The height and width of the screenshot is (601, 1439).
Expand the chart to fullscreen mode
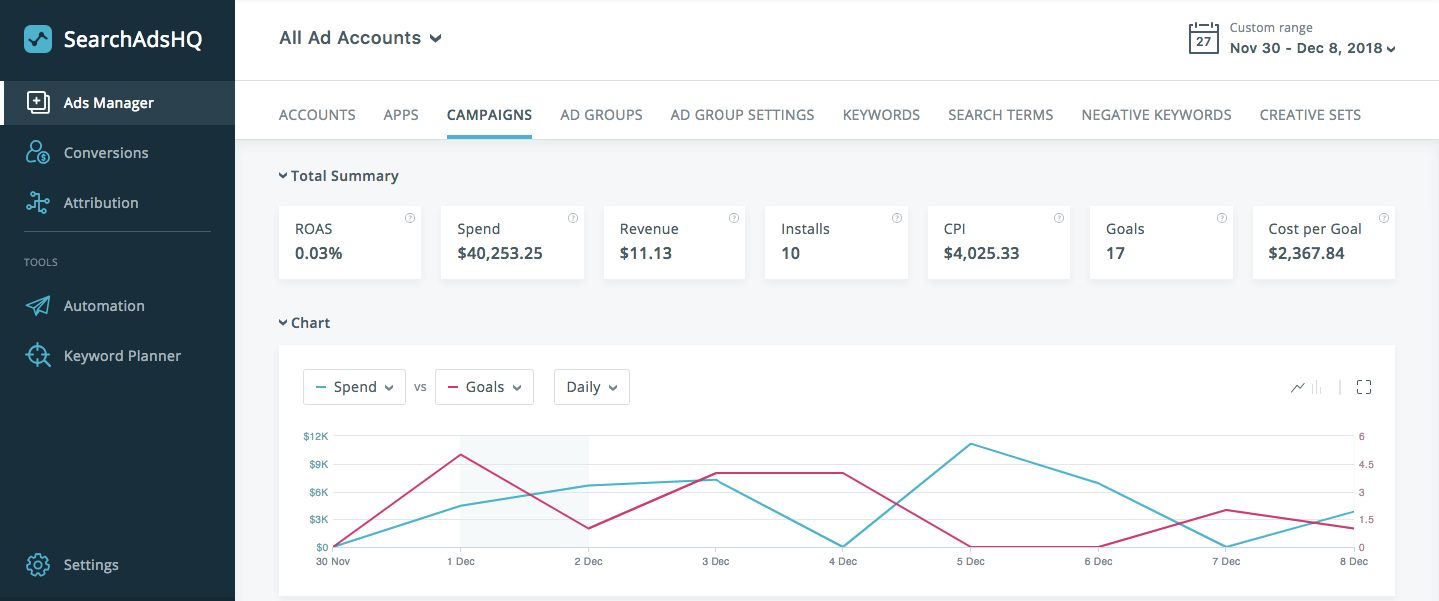click(1363, 387)
